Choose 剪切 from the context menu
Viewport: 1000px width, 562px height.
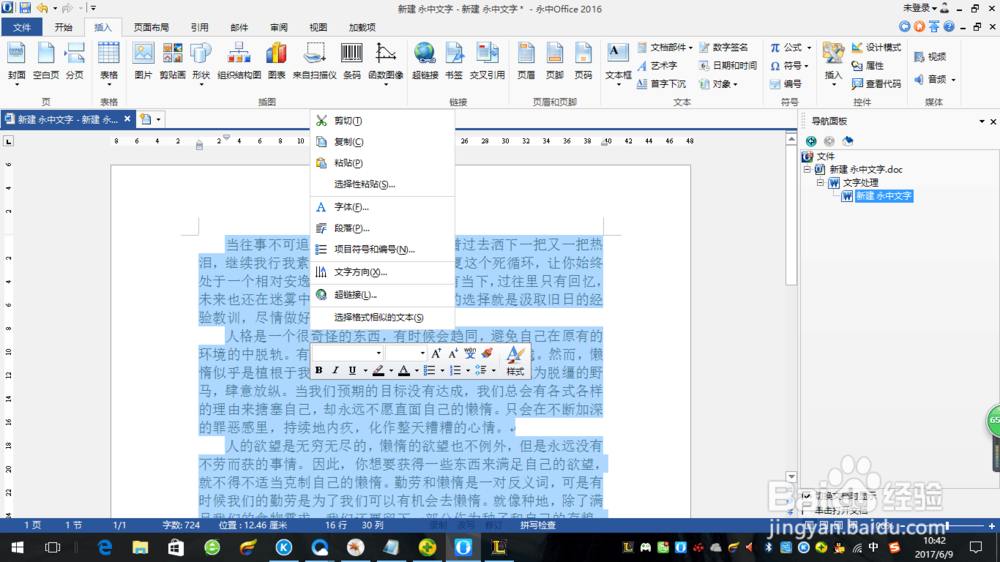(x=383, y=121)
